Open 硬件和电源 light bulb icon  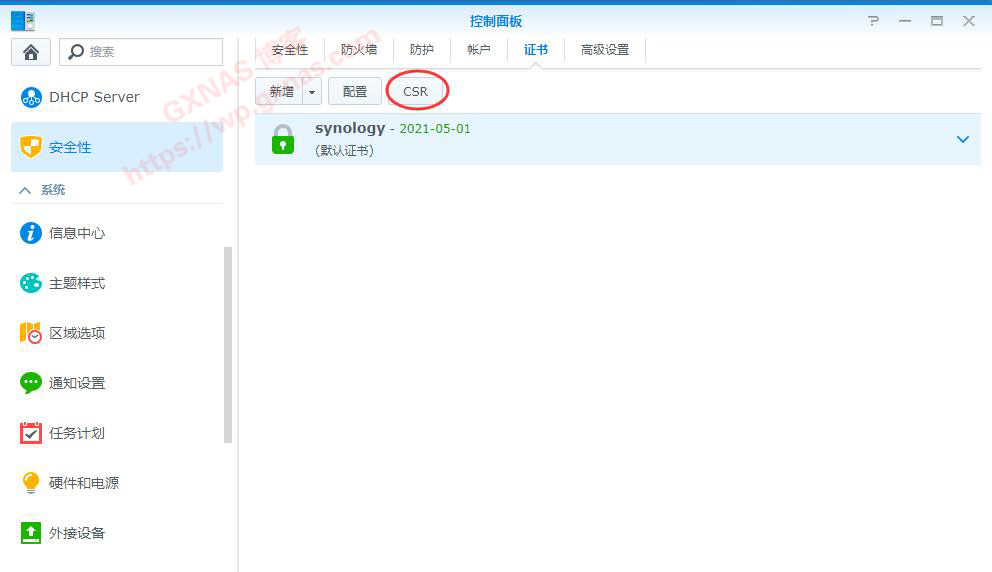coord(31,483)
